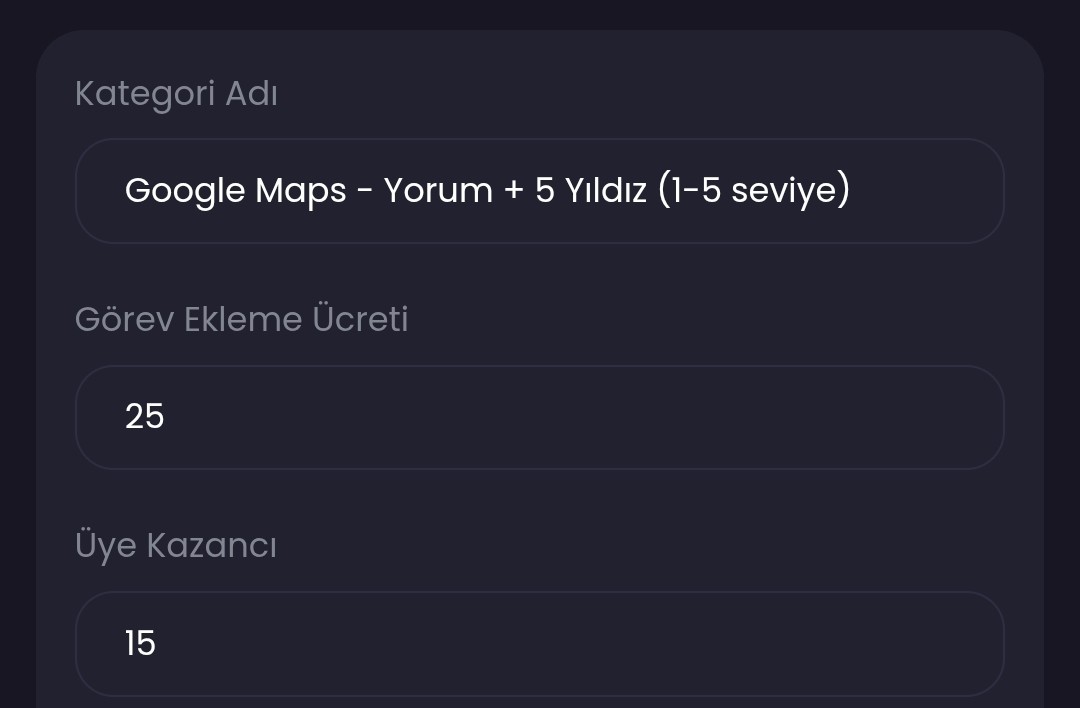The width and height of the screenshot is (1080, 708).
Task: Click the Görev Ekleme Ücreti input field
Action: [539, 417]
